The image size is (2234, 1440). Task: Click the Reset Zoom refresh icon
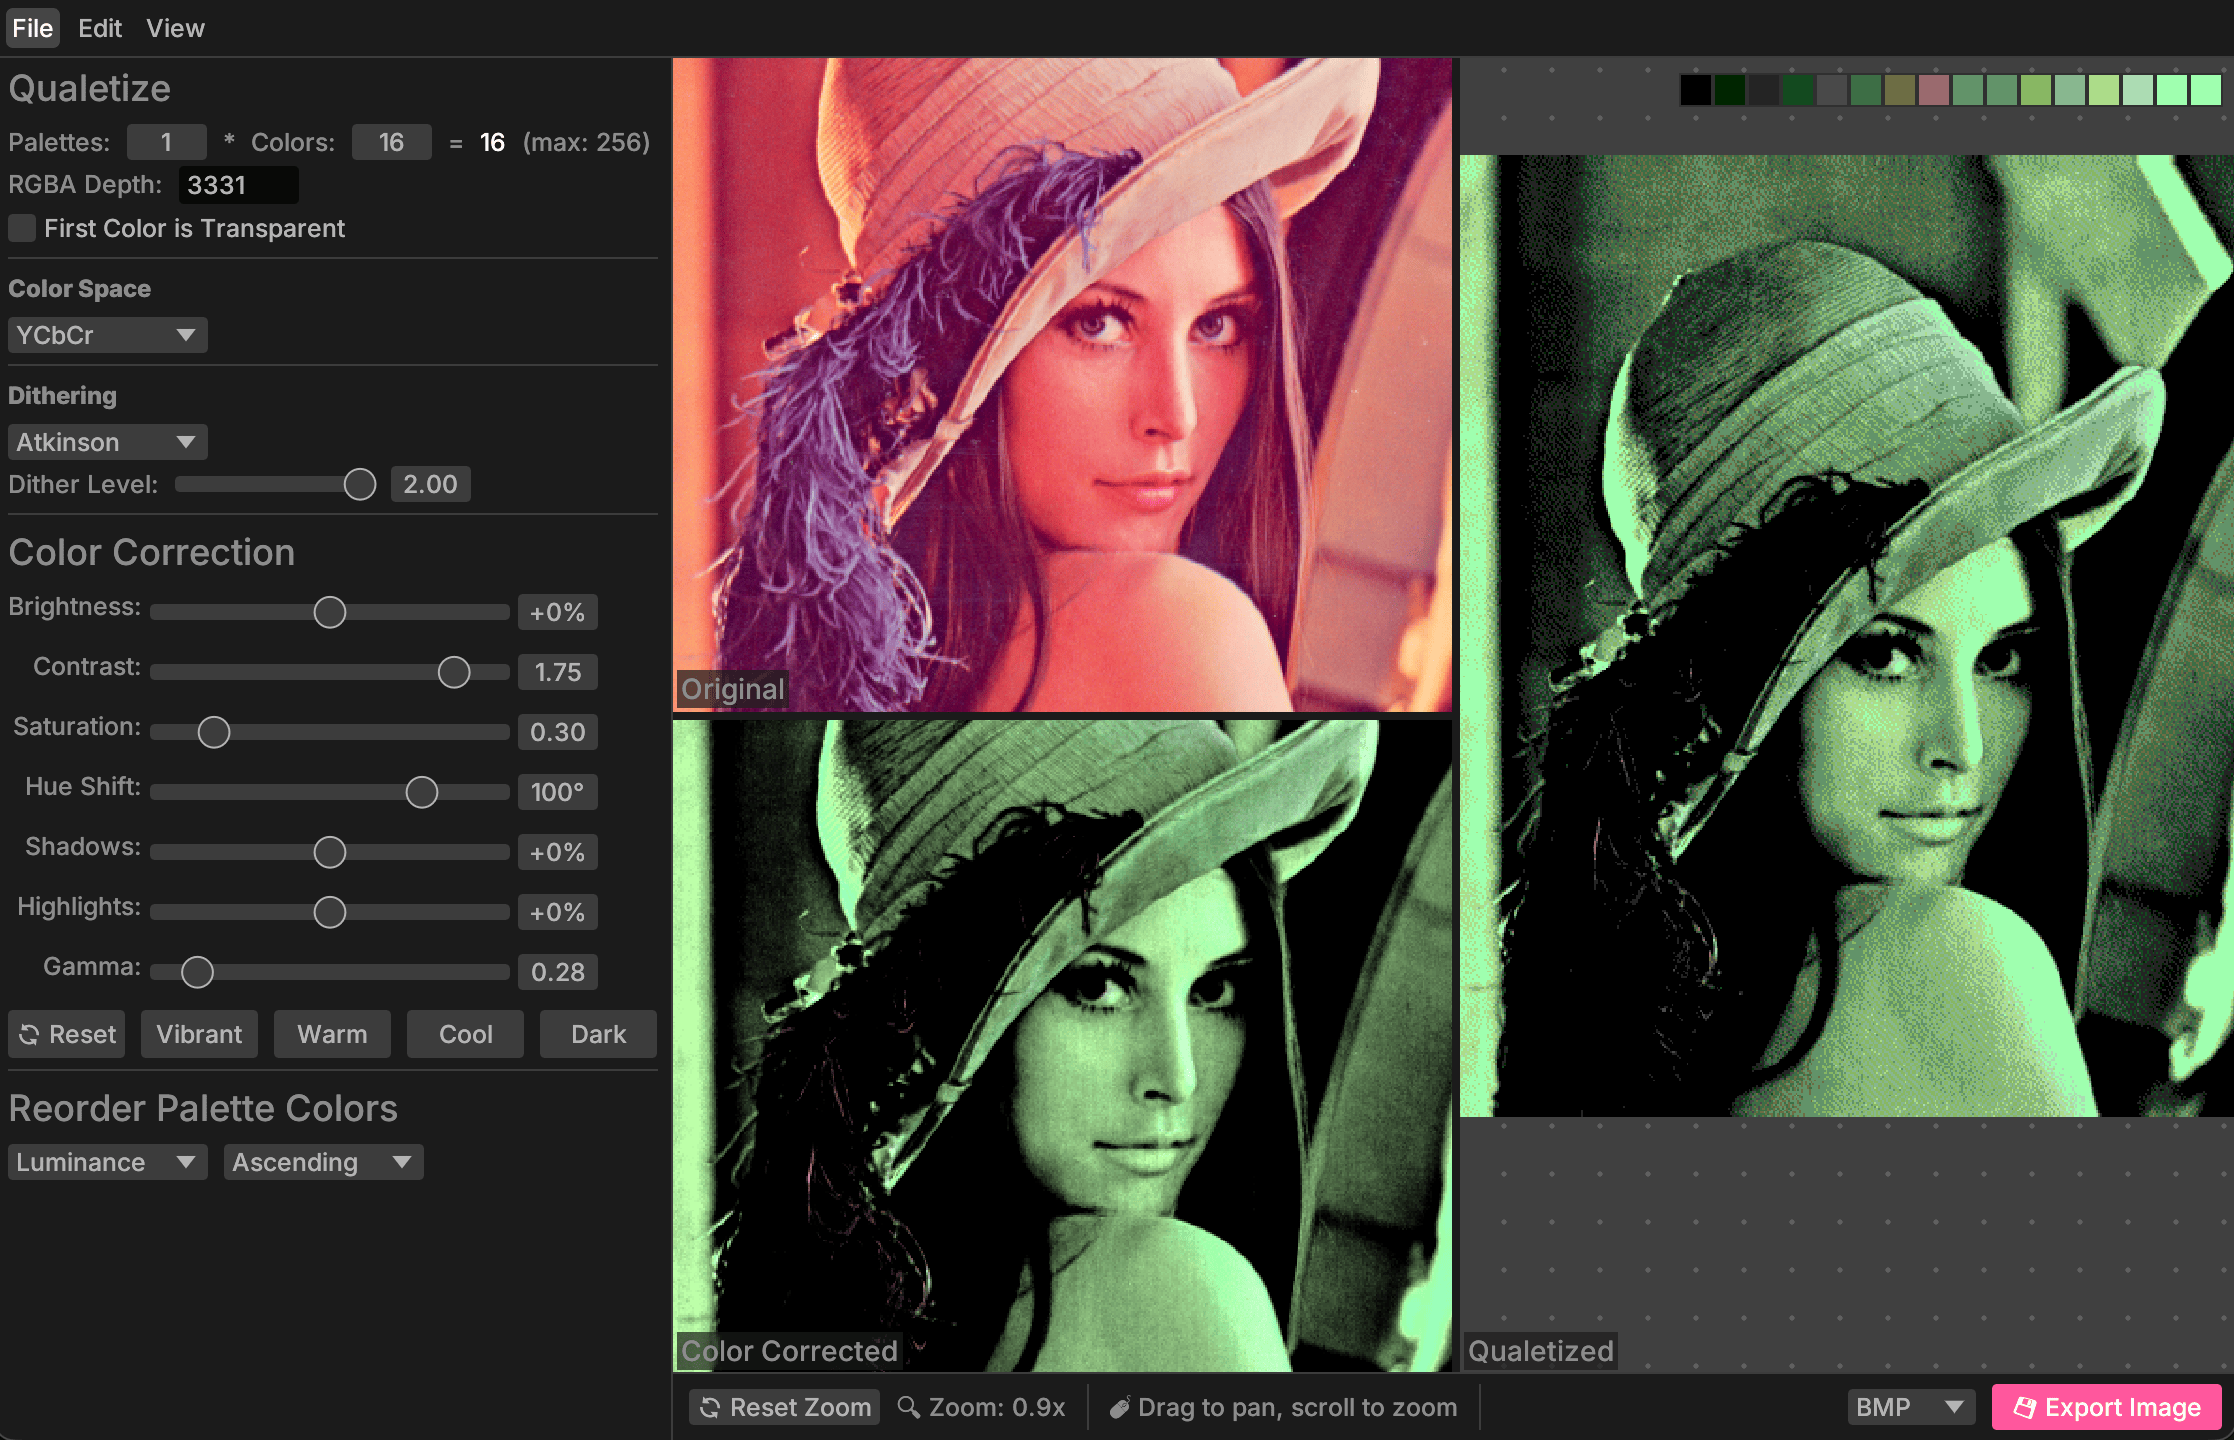(x=710, y=1407)
